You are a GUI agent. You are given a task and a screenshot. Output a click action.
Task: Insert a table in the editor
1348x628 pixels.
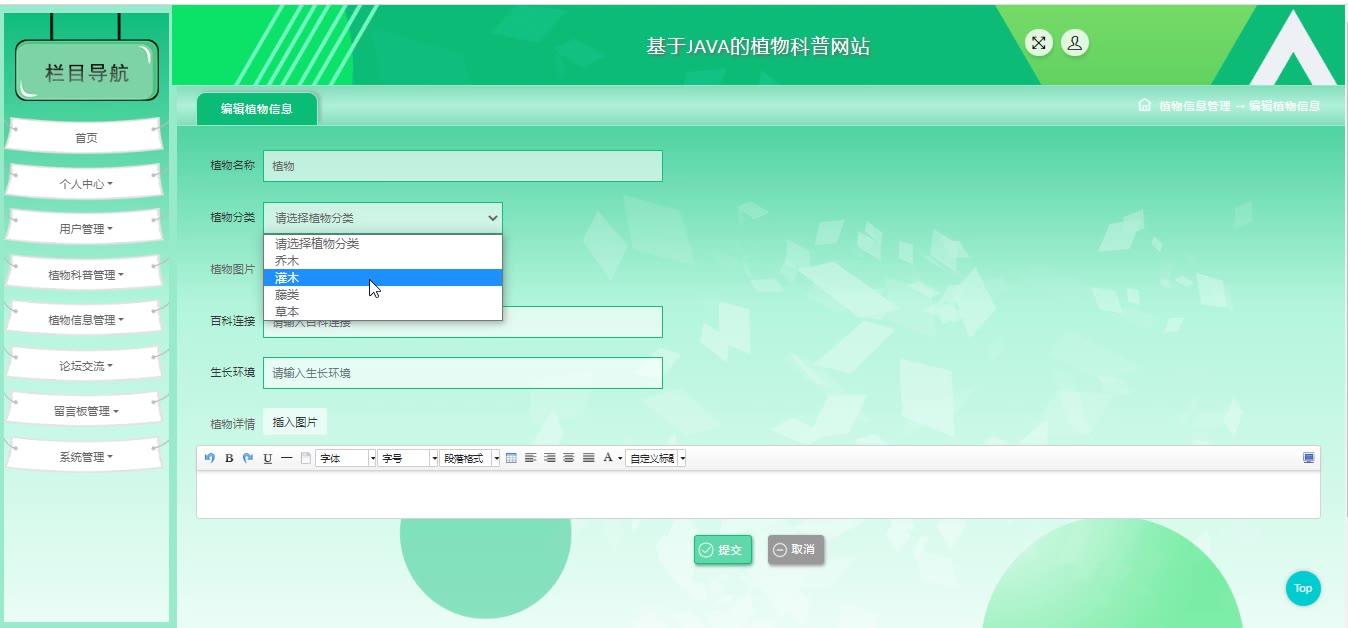click(x=511, y=458)
